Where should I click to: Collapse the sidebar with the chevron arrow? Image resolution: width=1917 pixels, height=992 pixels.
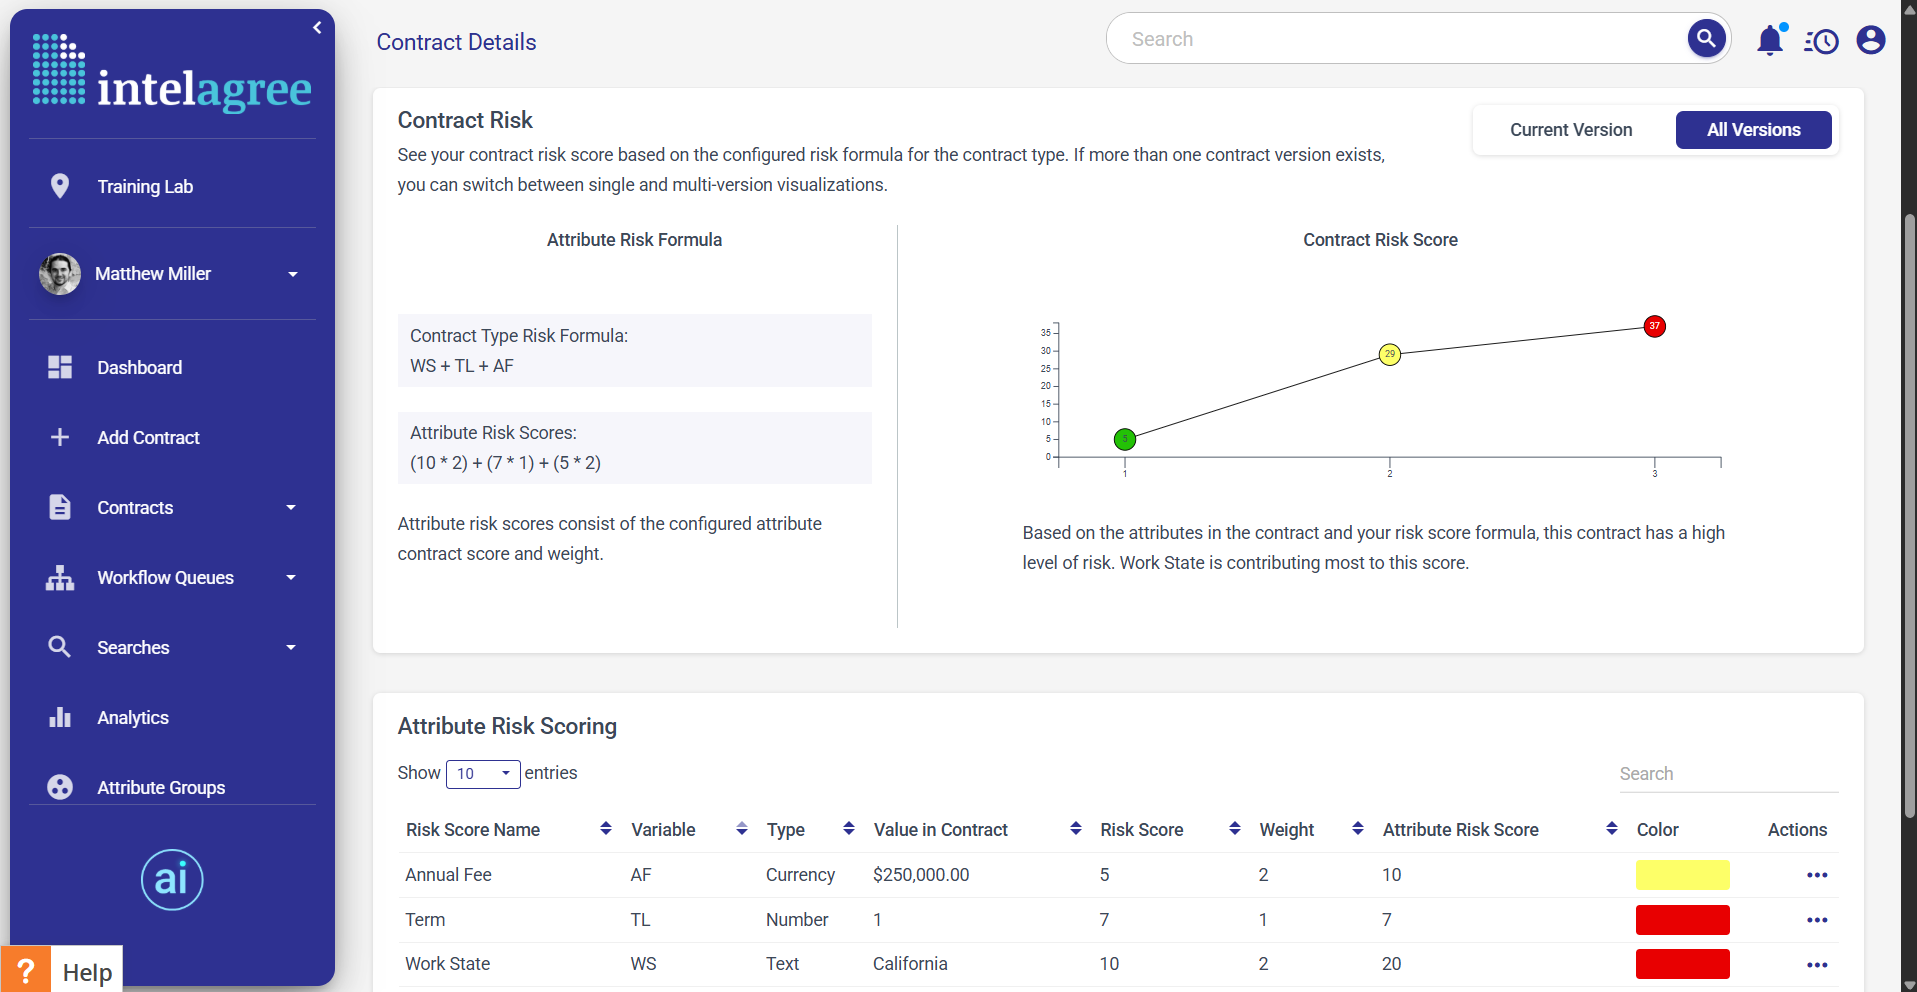(317, 28)
